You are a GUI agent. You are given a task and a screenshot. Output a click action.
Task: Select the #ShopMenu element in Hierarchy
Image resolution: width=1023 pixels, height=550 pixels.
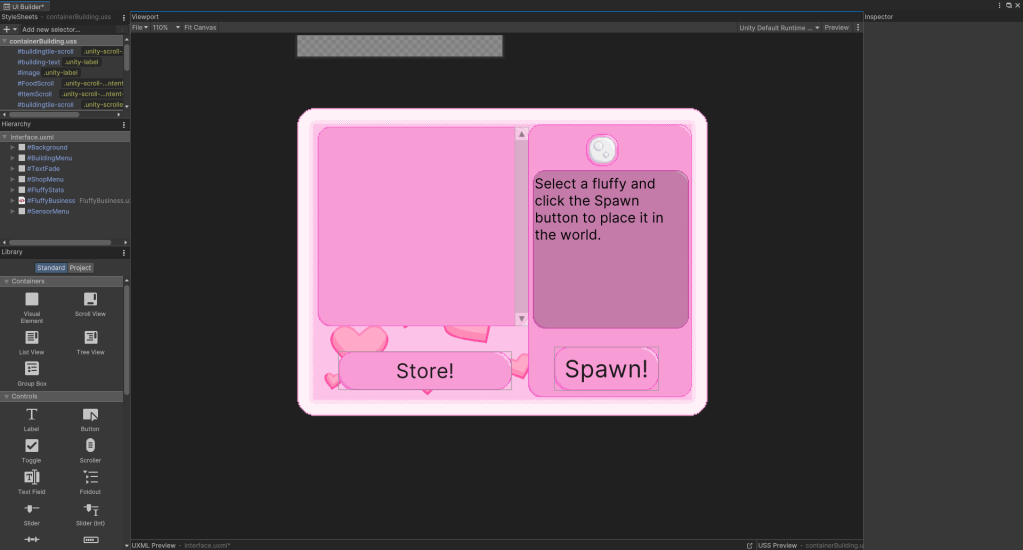pos(45,179)
